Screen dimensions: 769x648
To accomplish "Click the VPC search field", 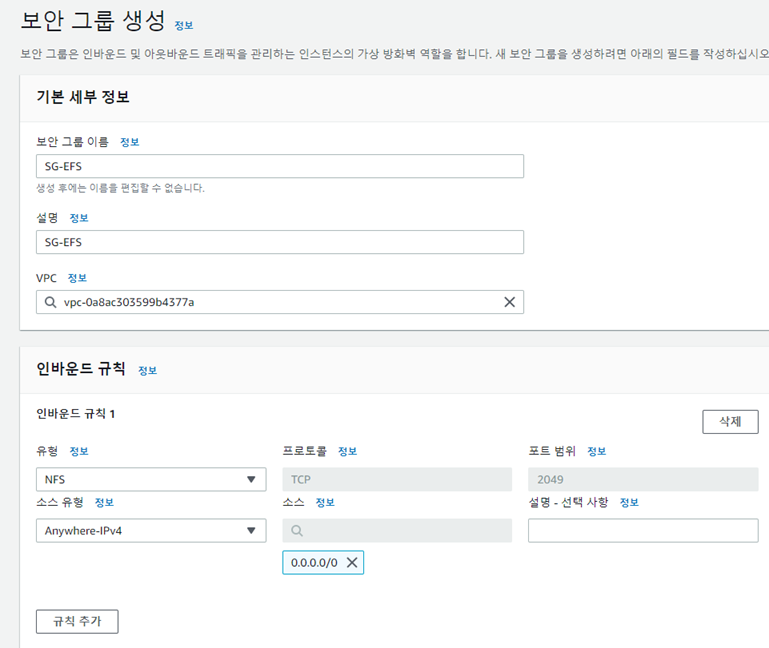I will pyautogui.click(x=280, y=302).
